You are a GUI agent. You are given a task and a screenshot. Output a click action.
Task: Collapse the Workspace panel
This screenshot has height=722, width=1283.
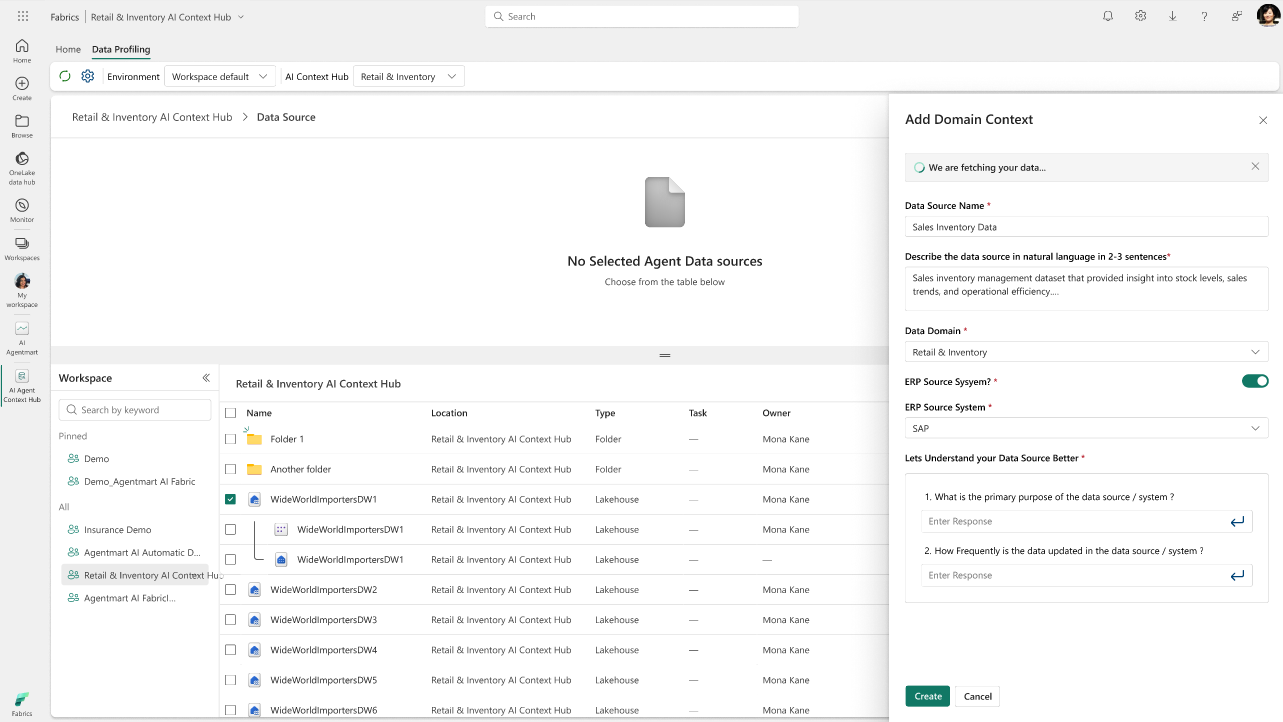click(x=206, y=378)
